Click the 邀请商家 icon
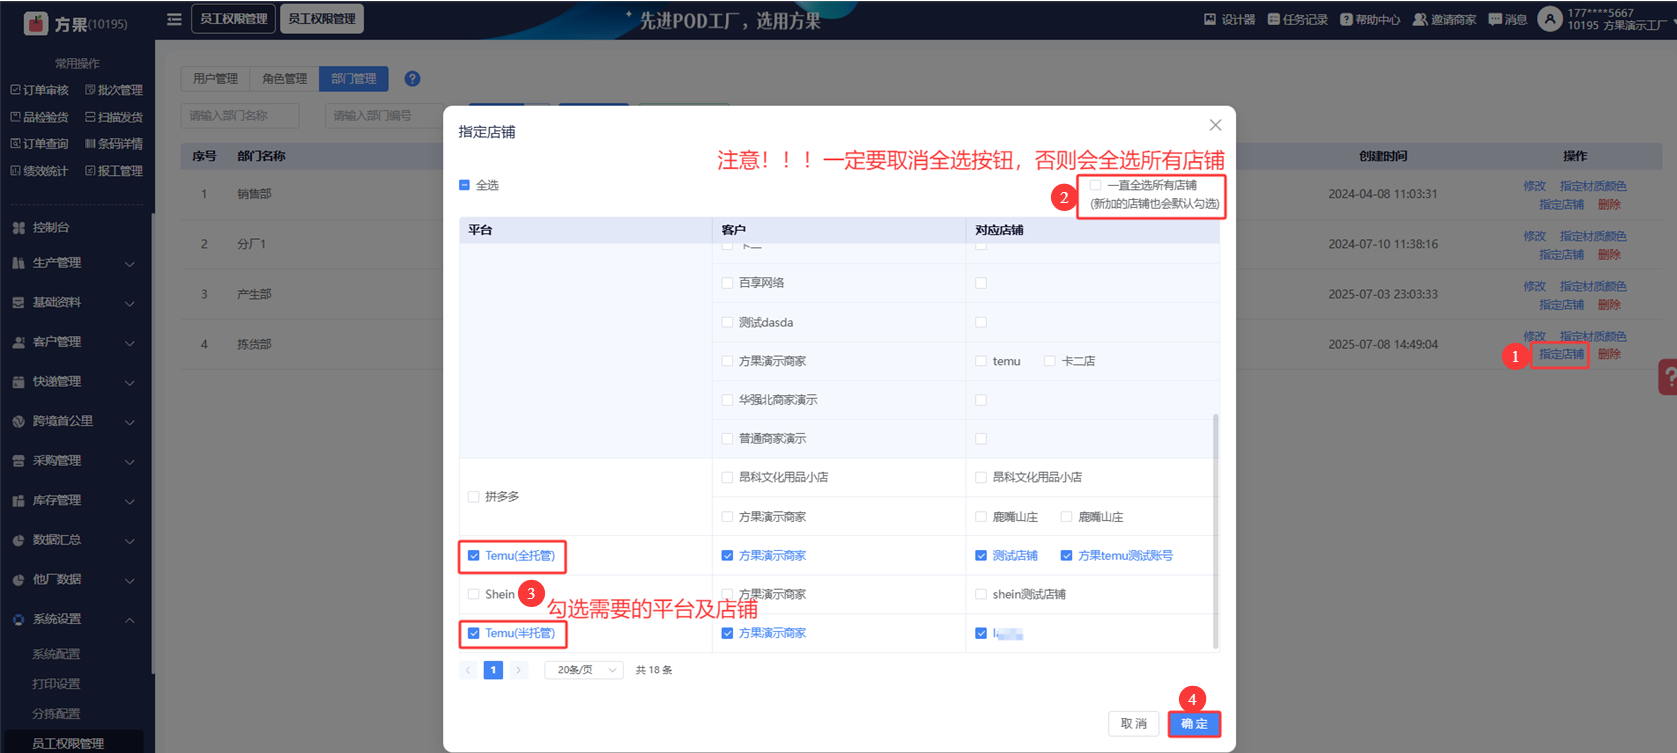 pyautogui.click(x=1420, y=19)
